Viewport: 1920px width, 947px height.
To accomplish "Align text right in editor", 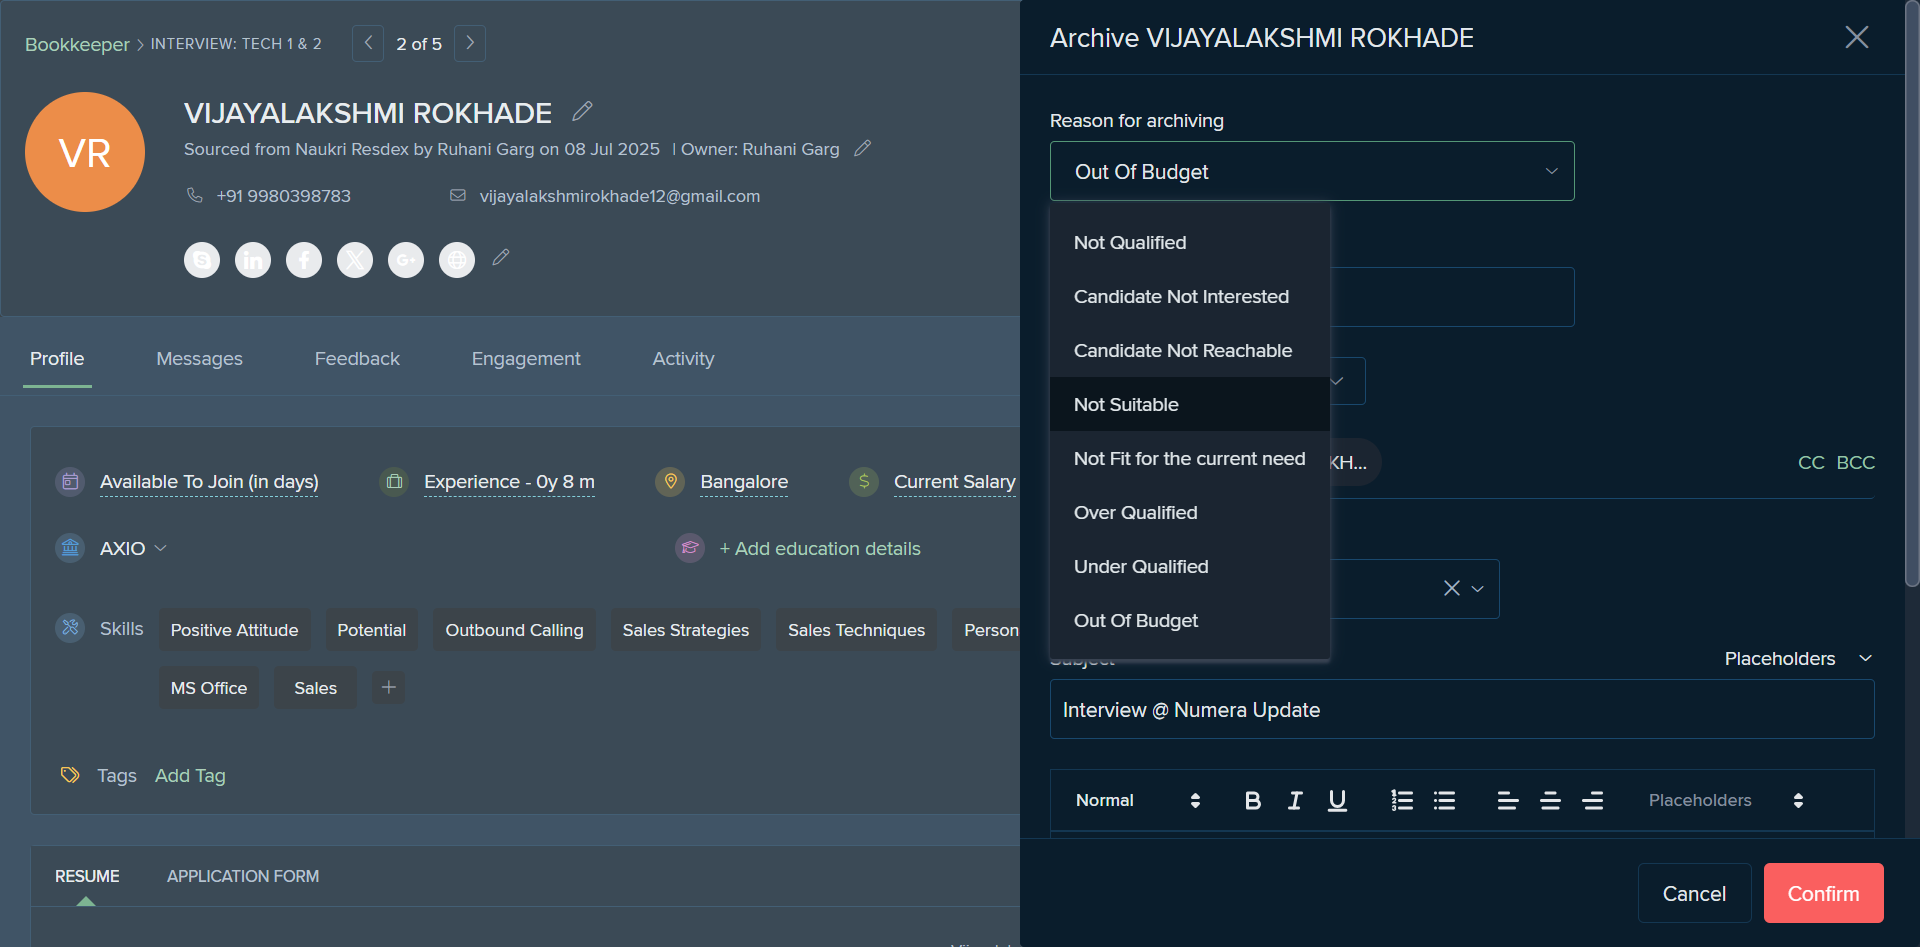I will (x=1593, y=800).
